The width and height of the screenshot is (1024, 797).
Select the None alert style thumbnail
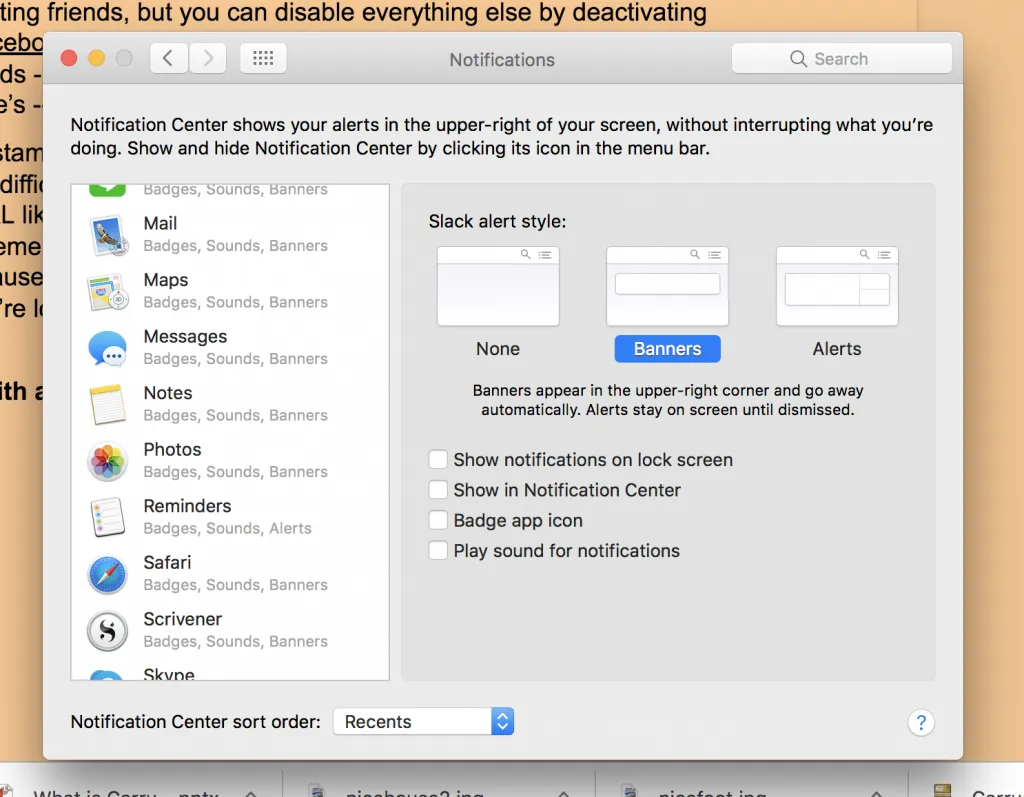click(498, 286)
